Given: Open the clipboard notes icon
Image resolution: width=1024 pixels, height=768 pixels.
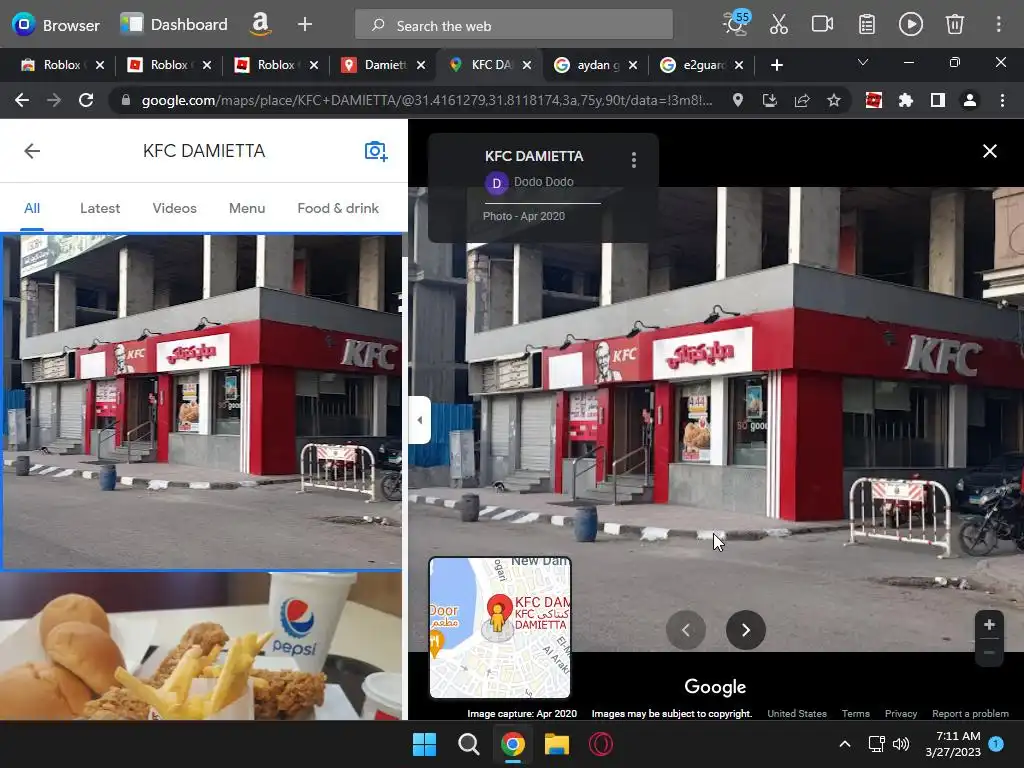Looking at the screenshot, I should [x=867, y=25].
